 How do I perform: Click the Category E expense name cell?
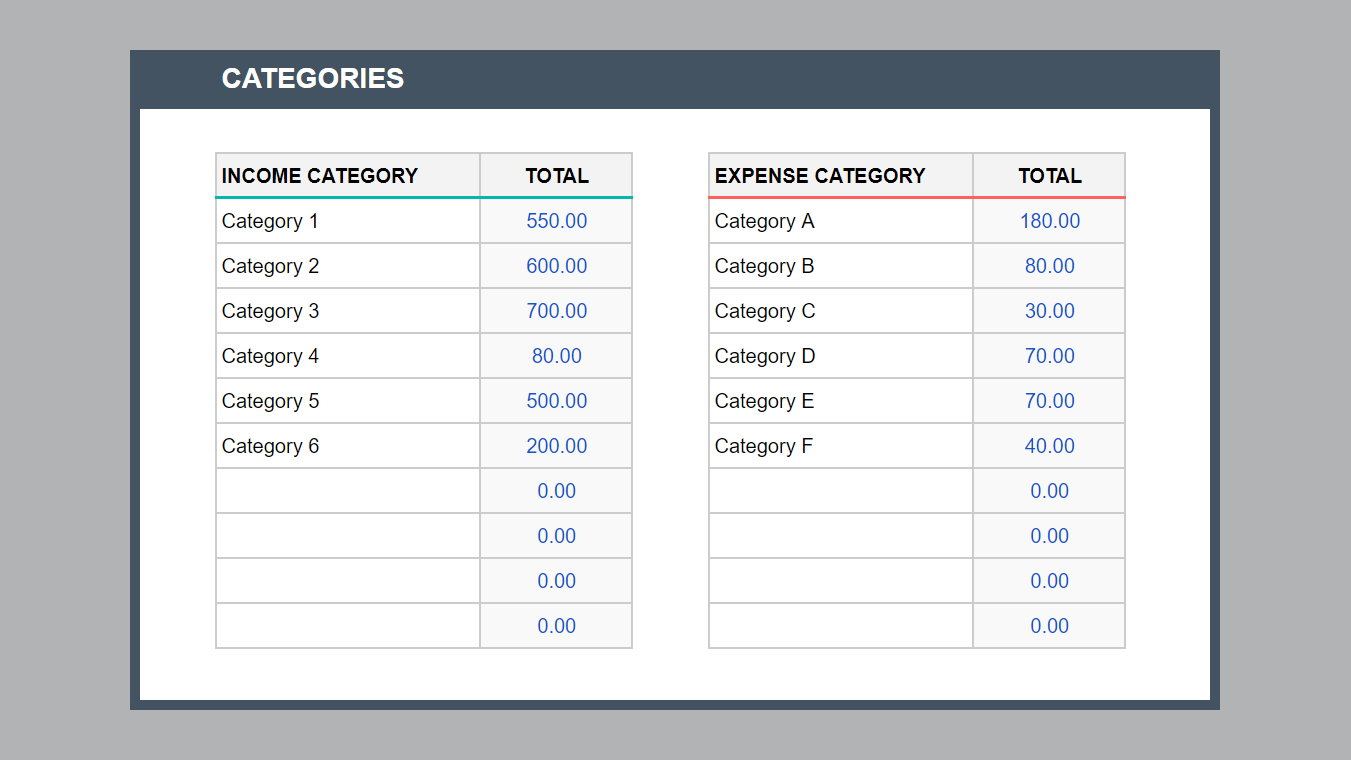840,401
